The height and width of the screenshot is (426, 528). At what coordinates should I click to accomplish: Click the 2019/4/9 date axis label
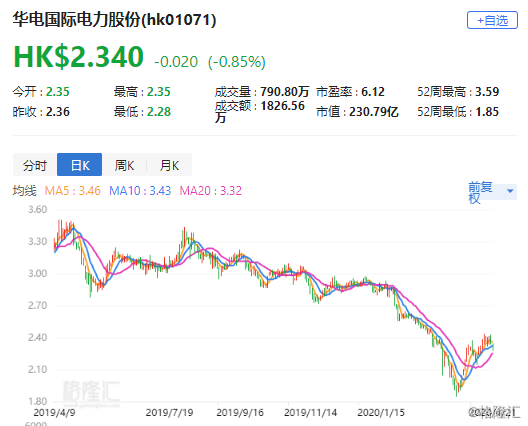tap(54, 413)
